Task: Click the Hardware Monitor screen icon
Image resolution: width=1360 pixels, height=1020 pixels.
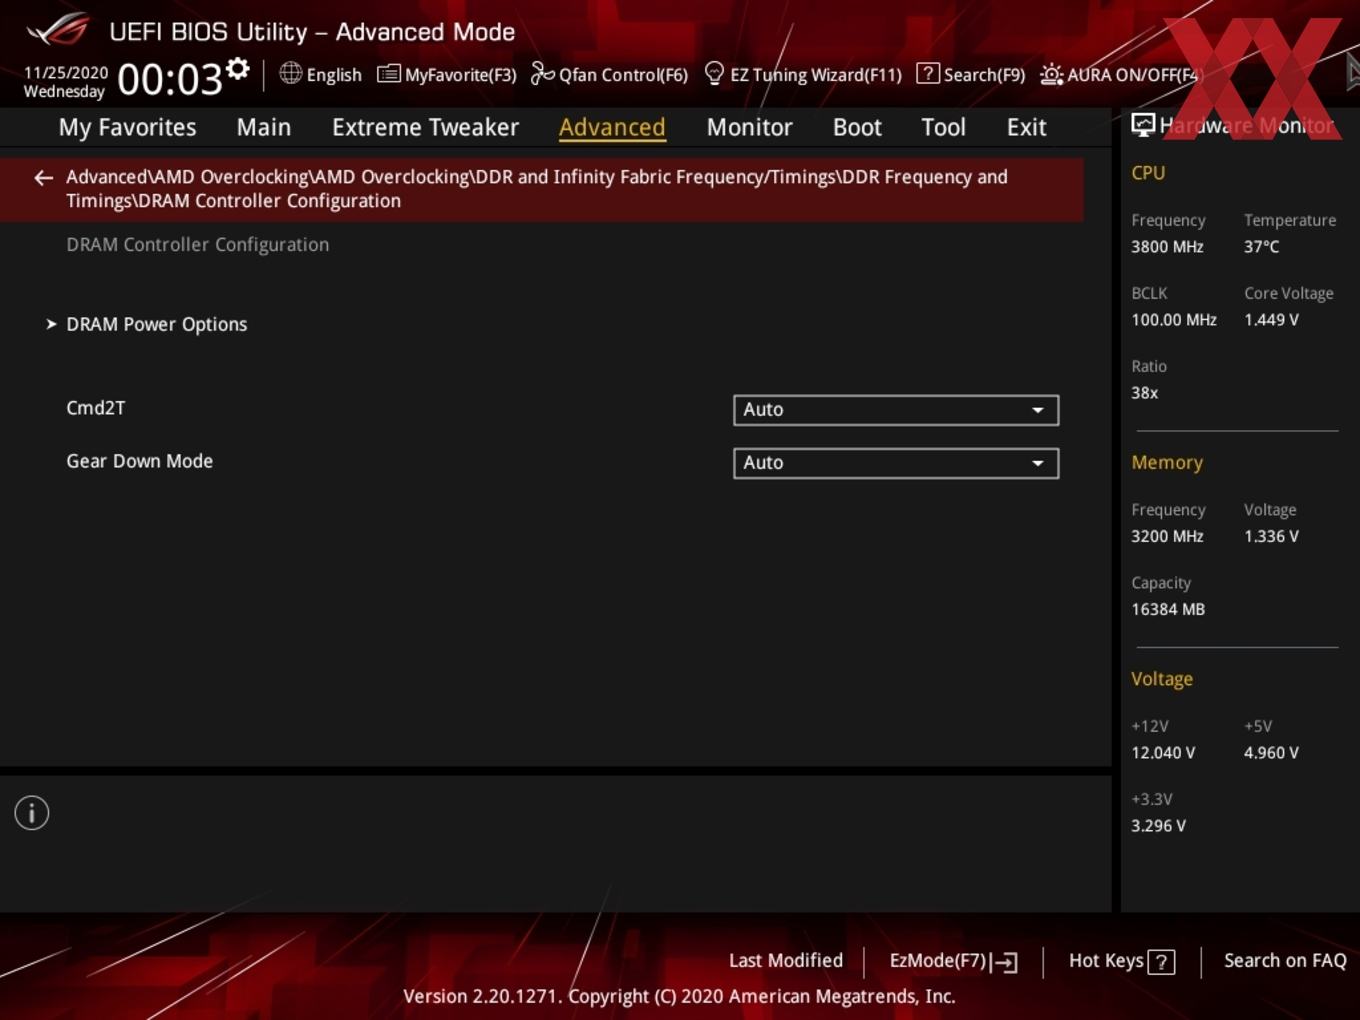Action: 1143,125
